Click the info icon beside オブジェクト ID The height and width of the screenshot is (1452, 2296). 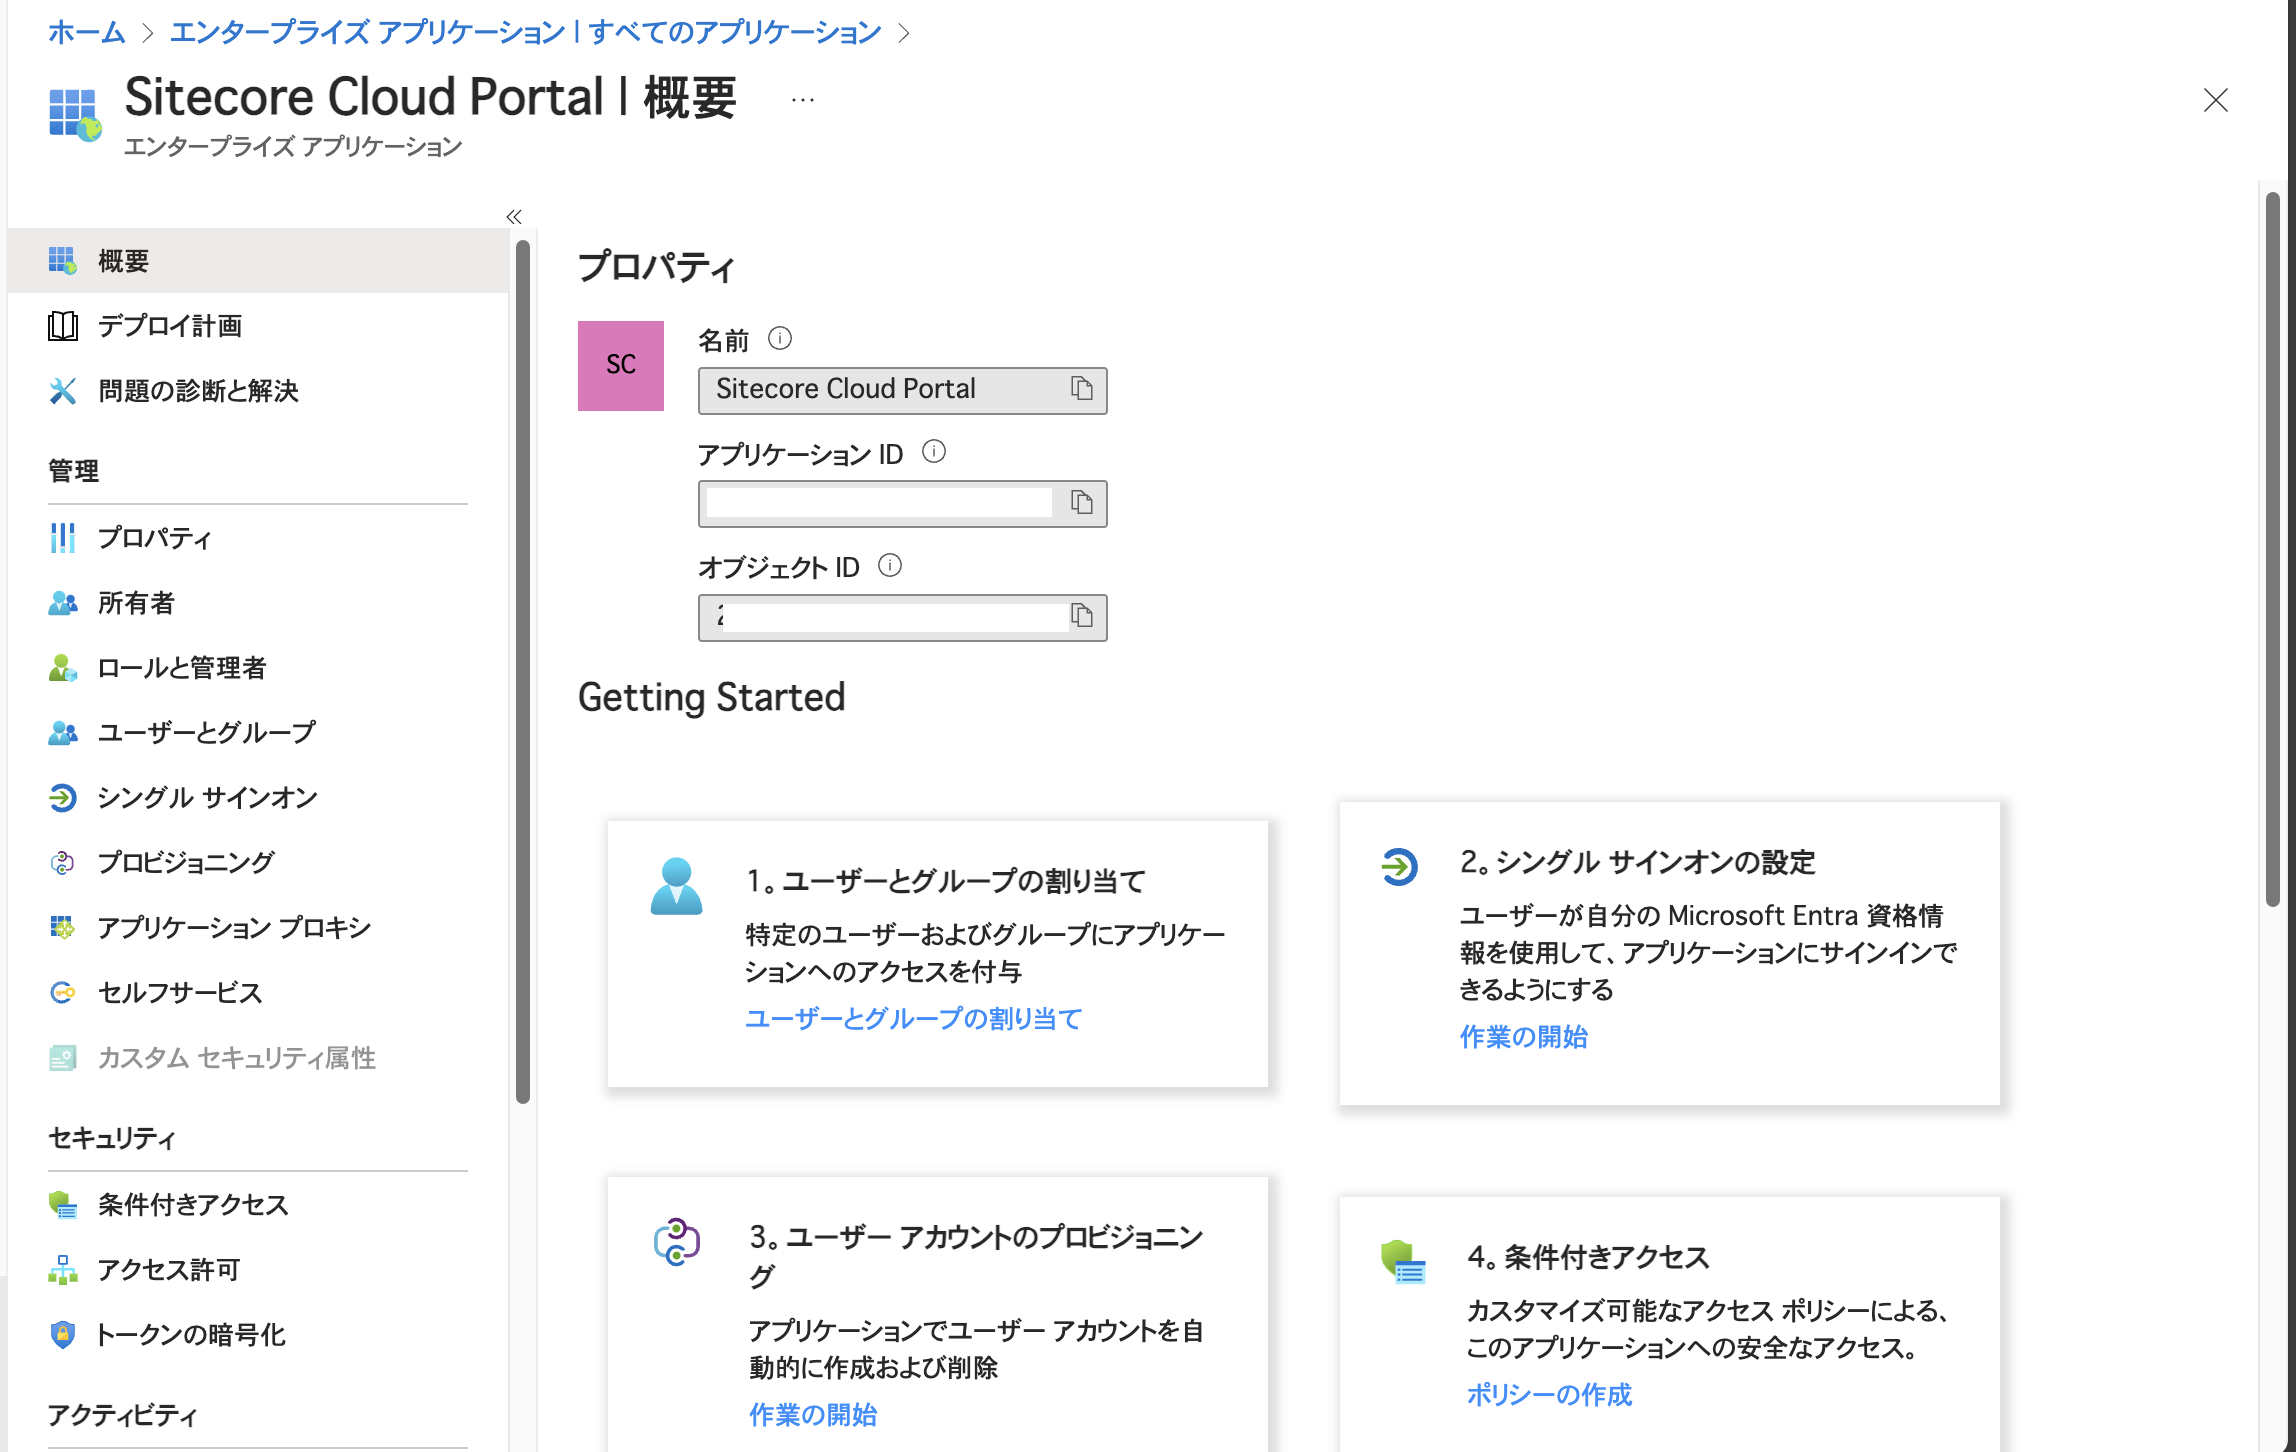pos(890,566)
